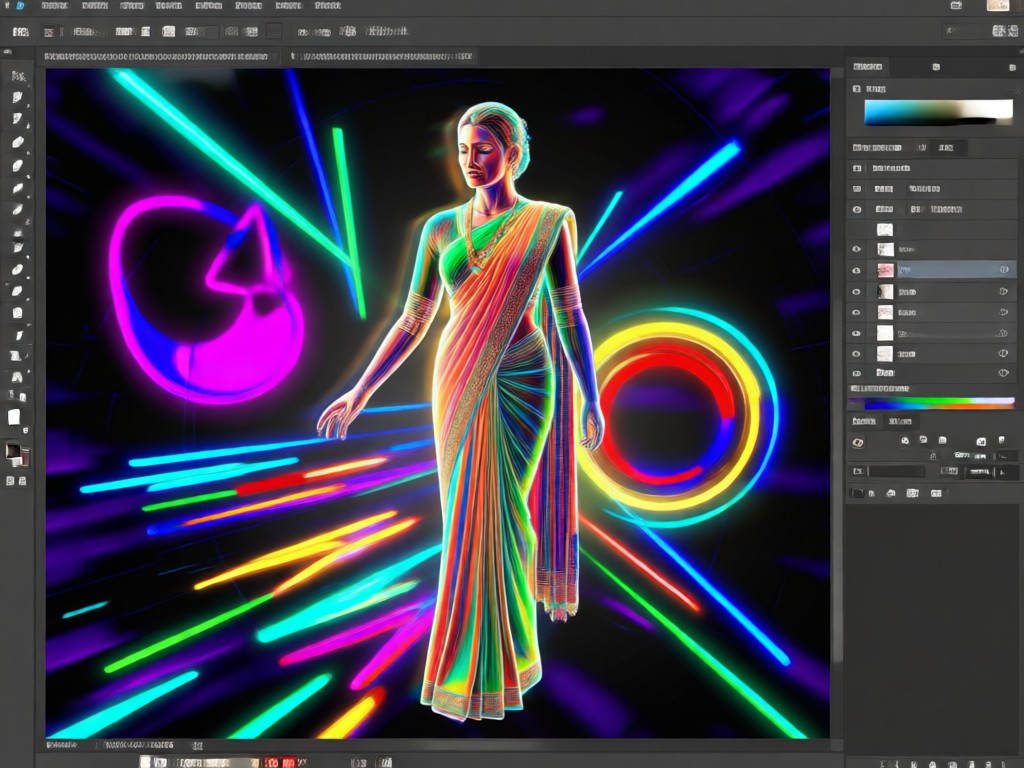Click the foreground/background color squares in left toolbar
The image size is (1024, 768).
(x=16, y=454)
